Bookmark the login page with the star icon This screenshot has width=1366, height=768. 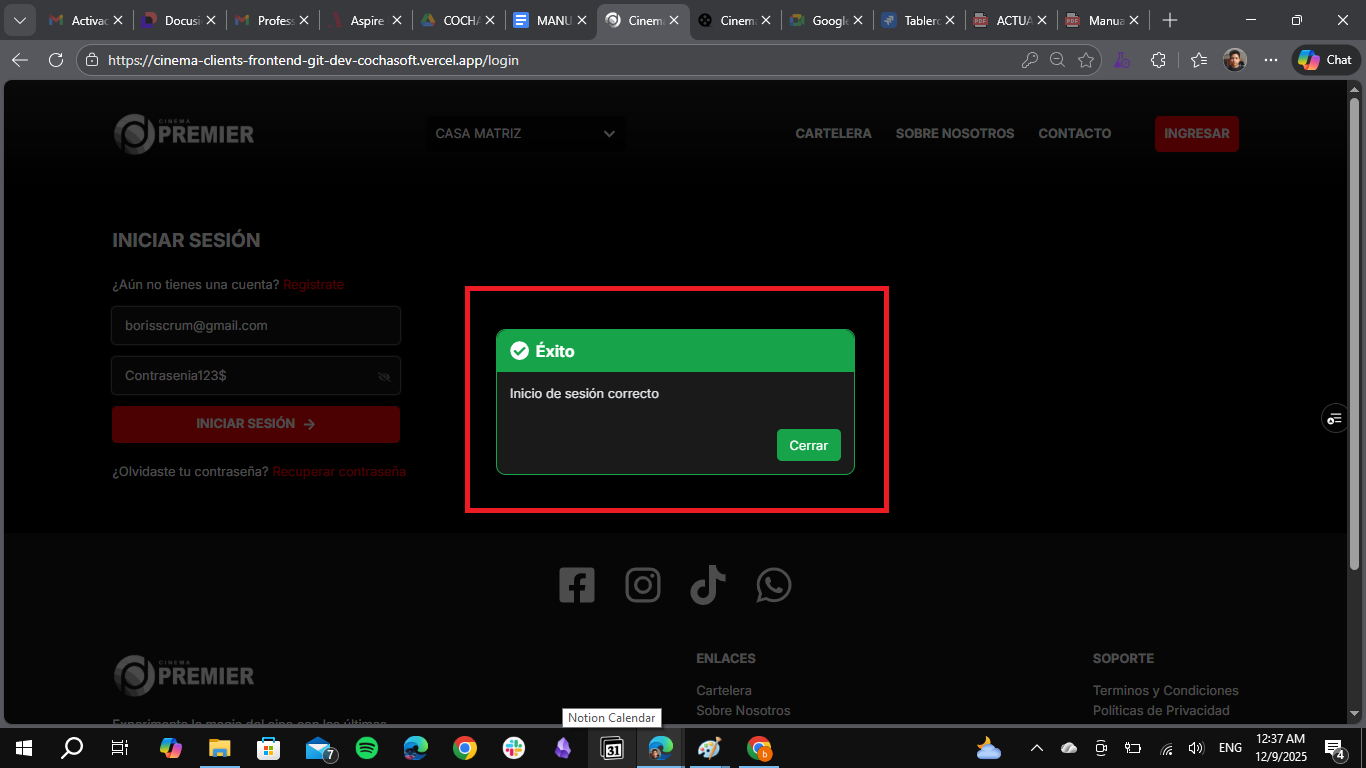point(1087,60)
